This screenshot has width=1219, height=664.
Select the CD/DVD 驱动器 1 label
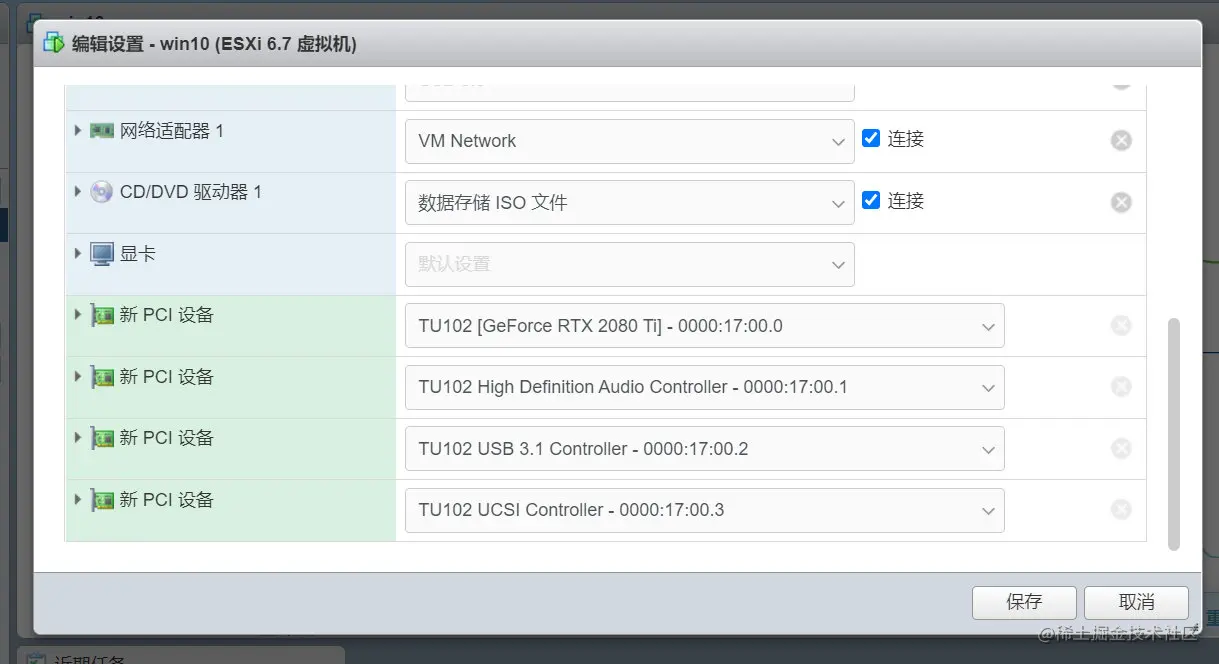tap(191, 192)
